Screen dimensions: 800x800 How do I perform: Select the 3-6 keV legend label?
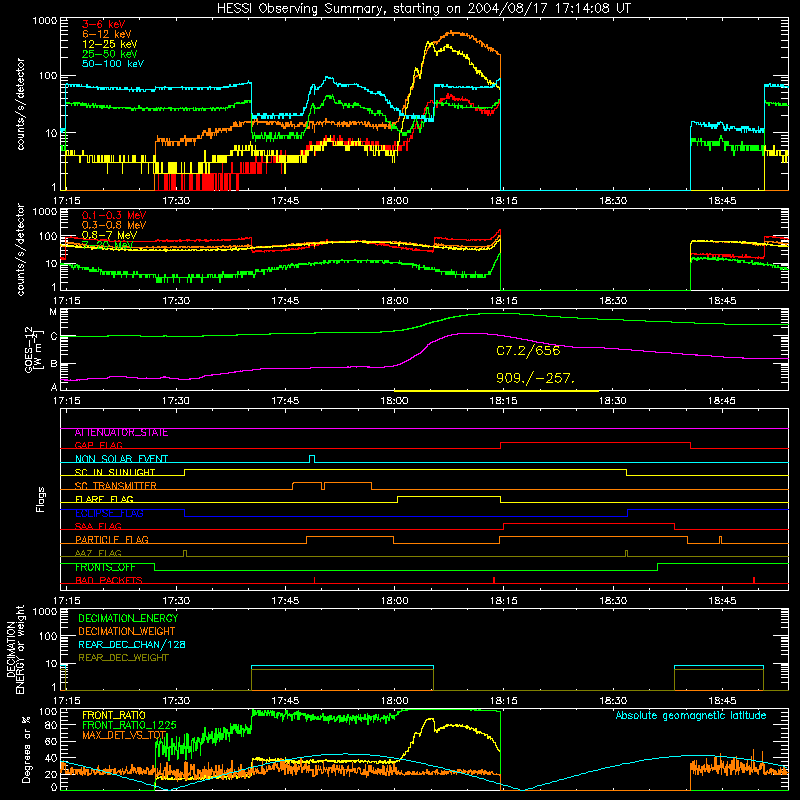104,24
